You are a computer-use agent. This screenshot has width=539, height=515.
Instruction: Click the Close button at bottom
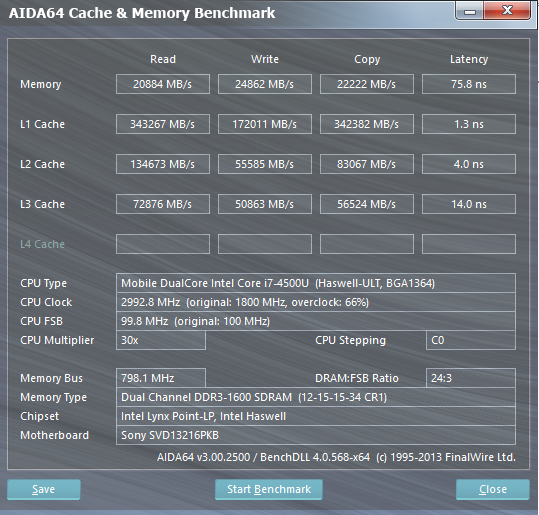(493, 489)
